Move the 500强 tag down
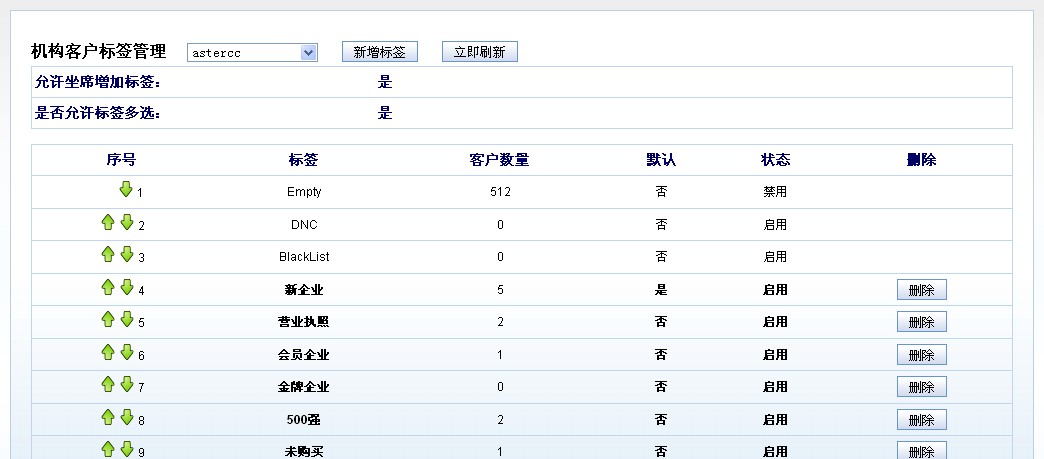The height and width of the screenshot is (459, 1044). [127, 417]
